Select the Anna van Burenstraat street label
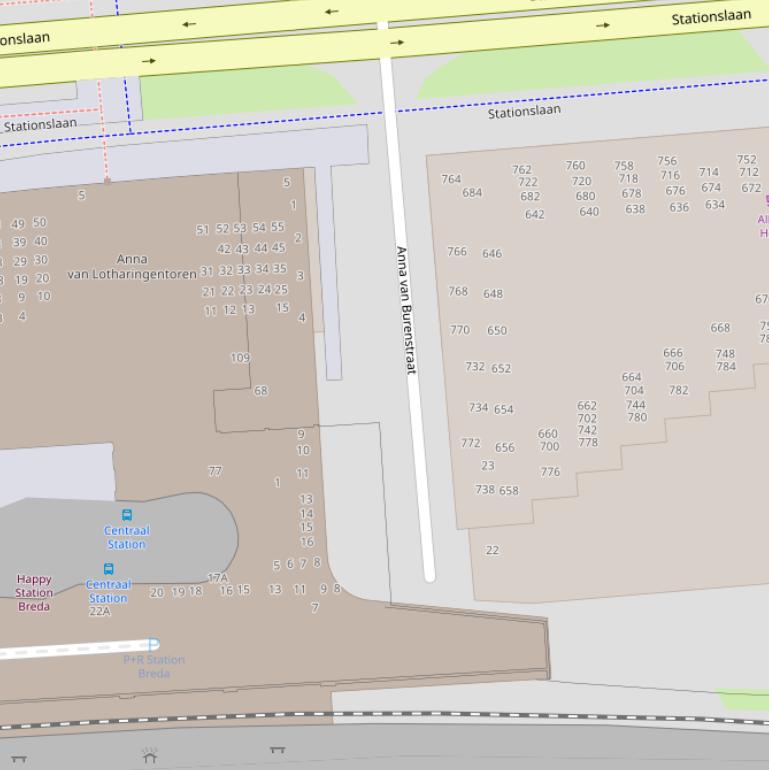The image size is (769, 770). pyautogui.click(x=404, y=310)
